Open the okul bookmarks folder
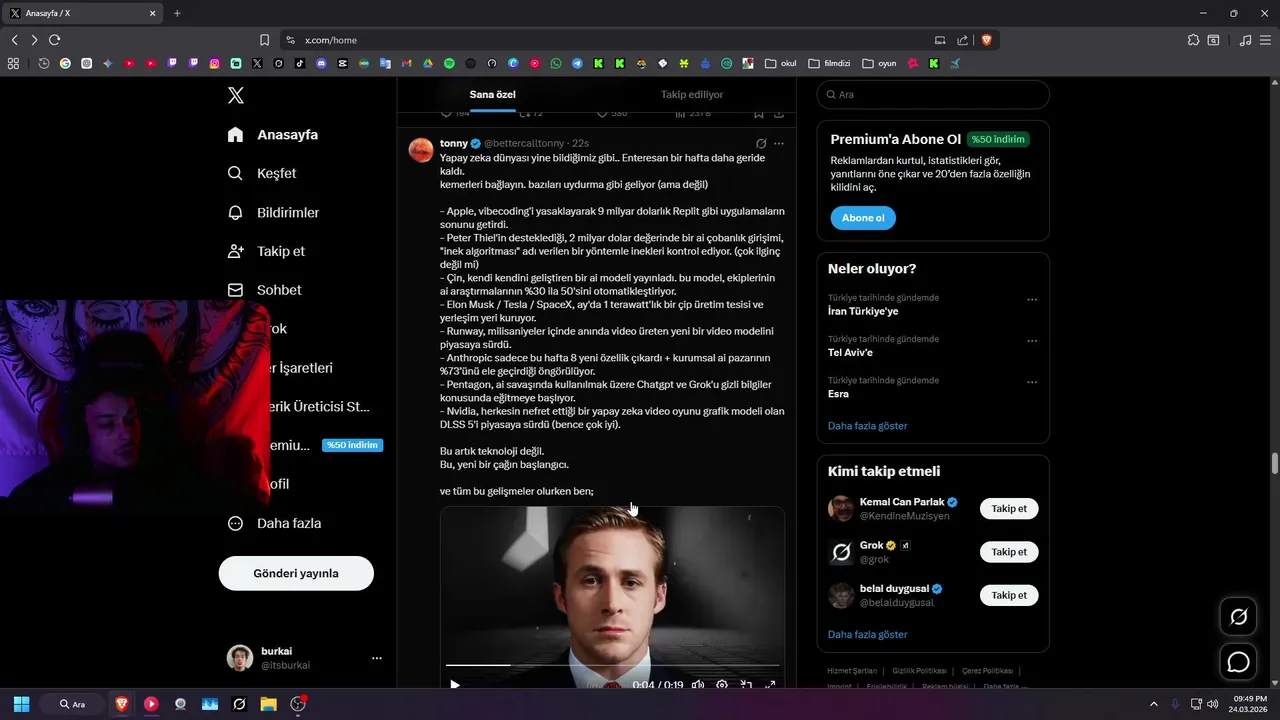The height and width of the screenshot is (720, 1280). pyautogui.click(x=781, y=63)
